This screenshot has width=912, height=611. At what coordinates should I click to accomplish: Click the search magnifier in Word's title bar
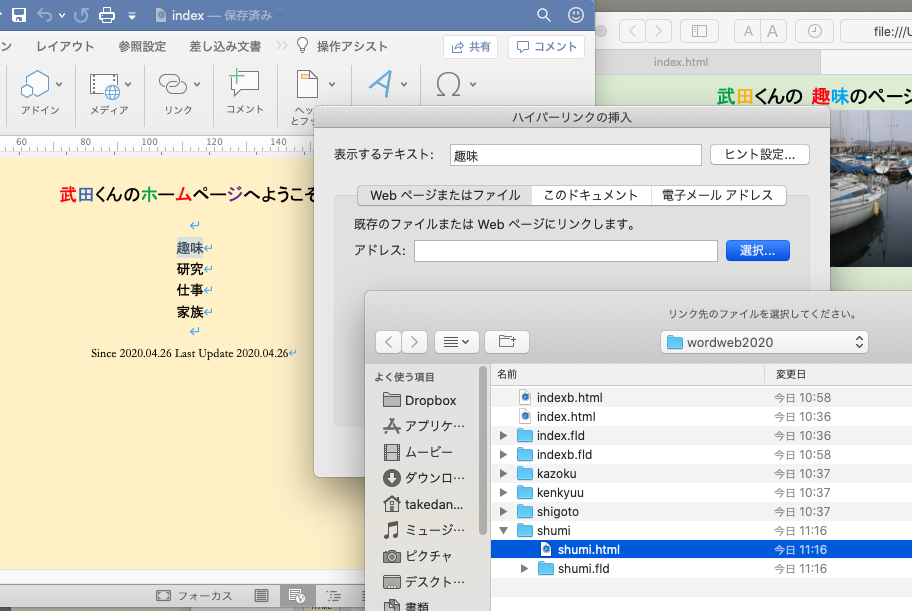(544, 15)
